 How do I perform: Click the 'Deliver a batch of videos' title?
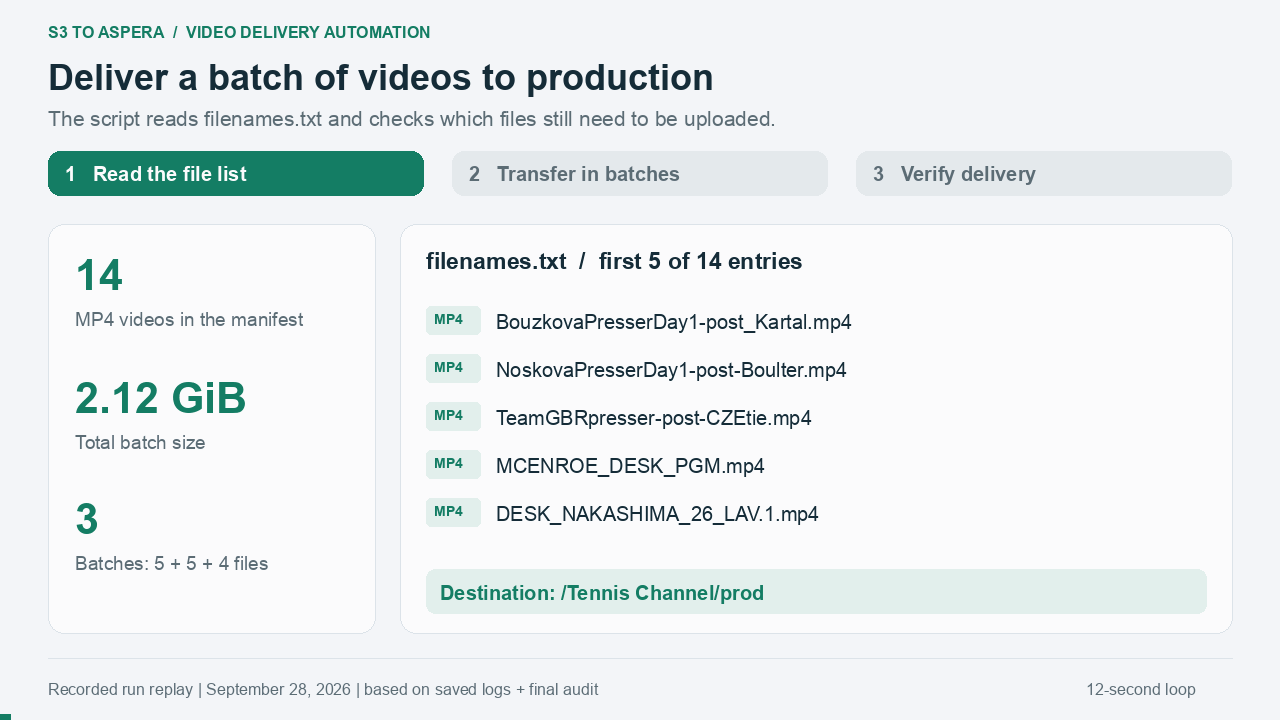pos(381,78)
